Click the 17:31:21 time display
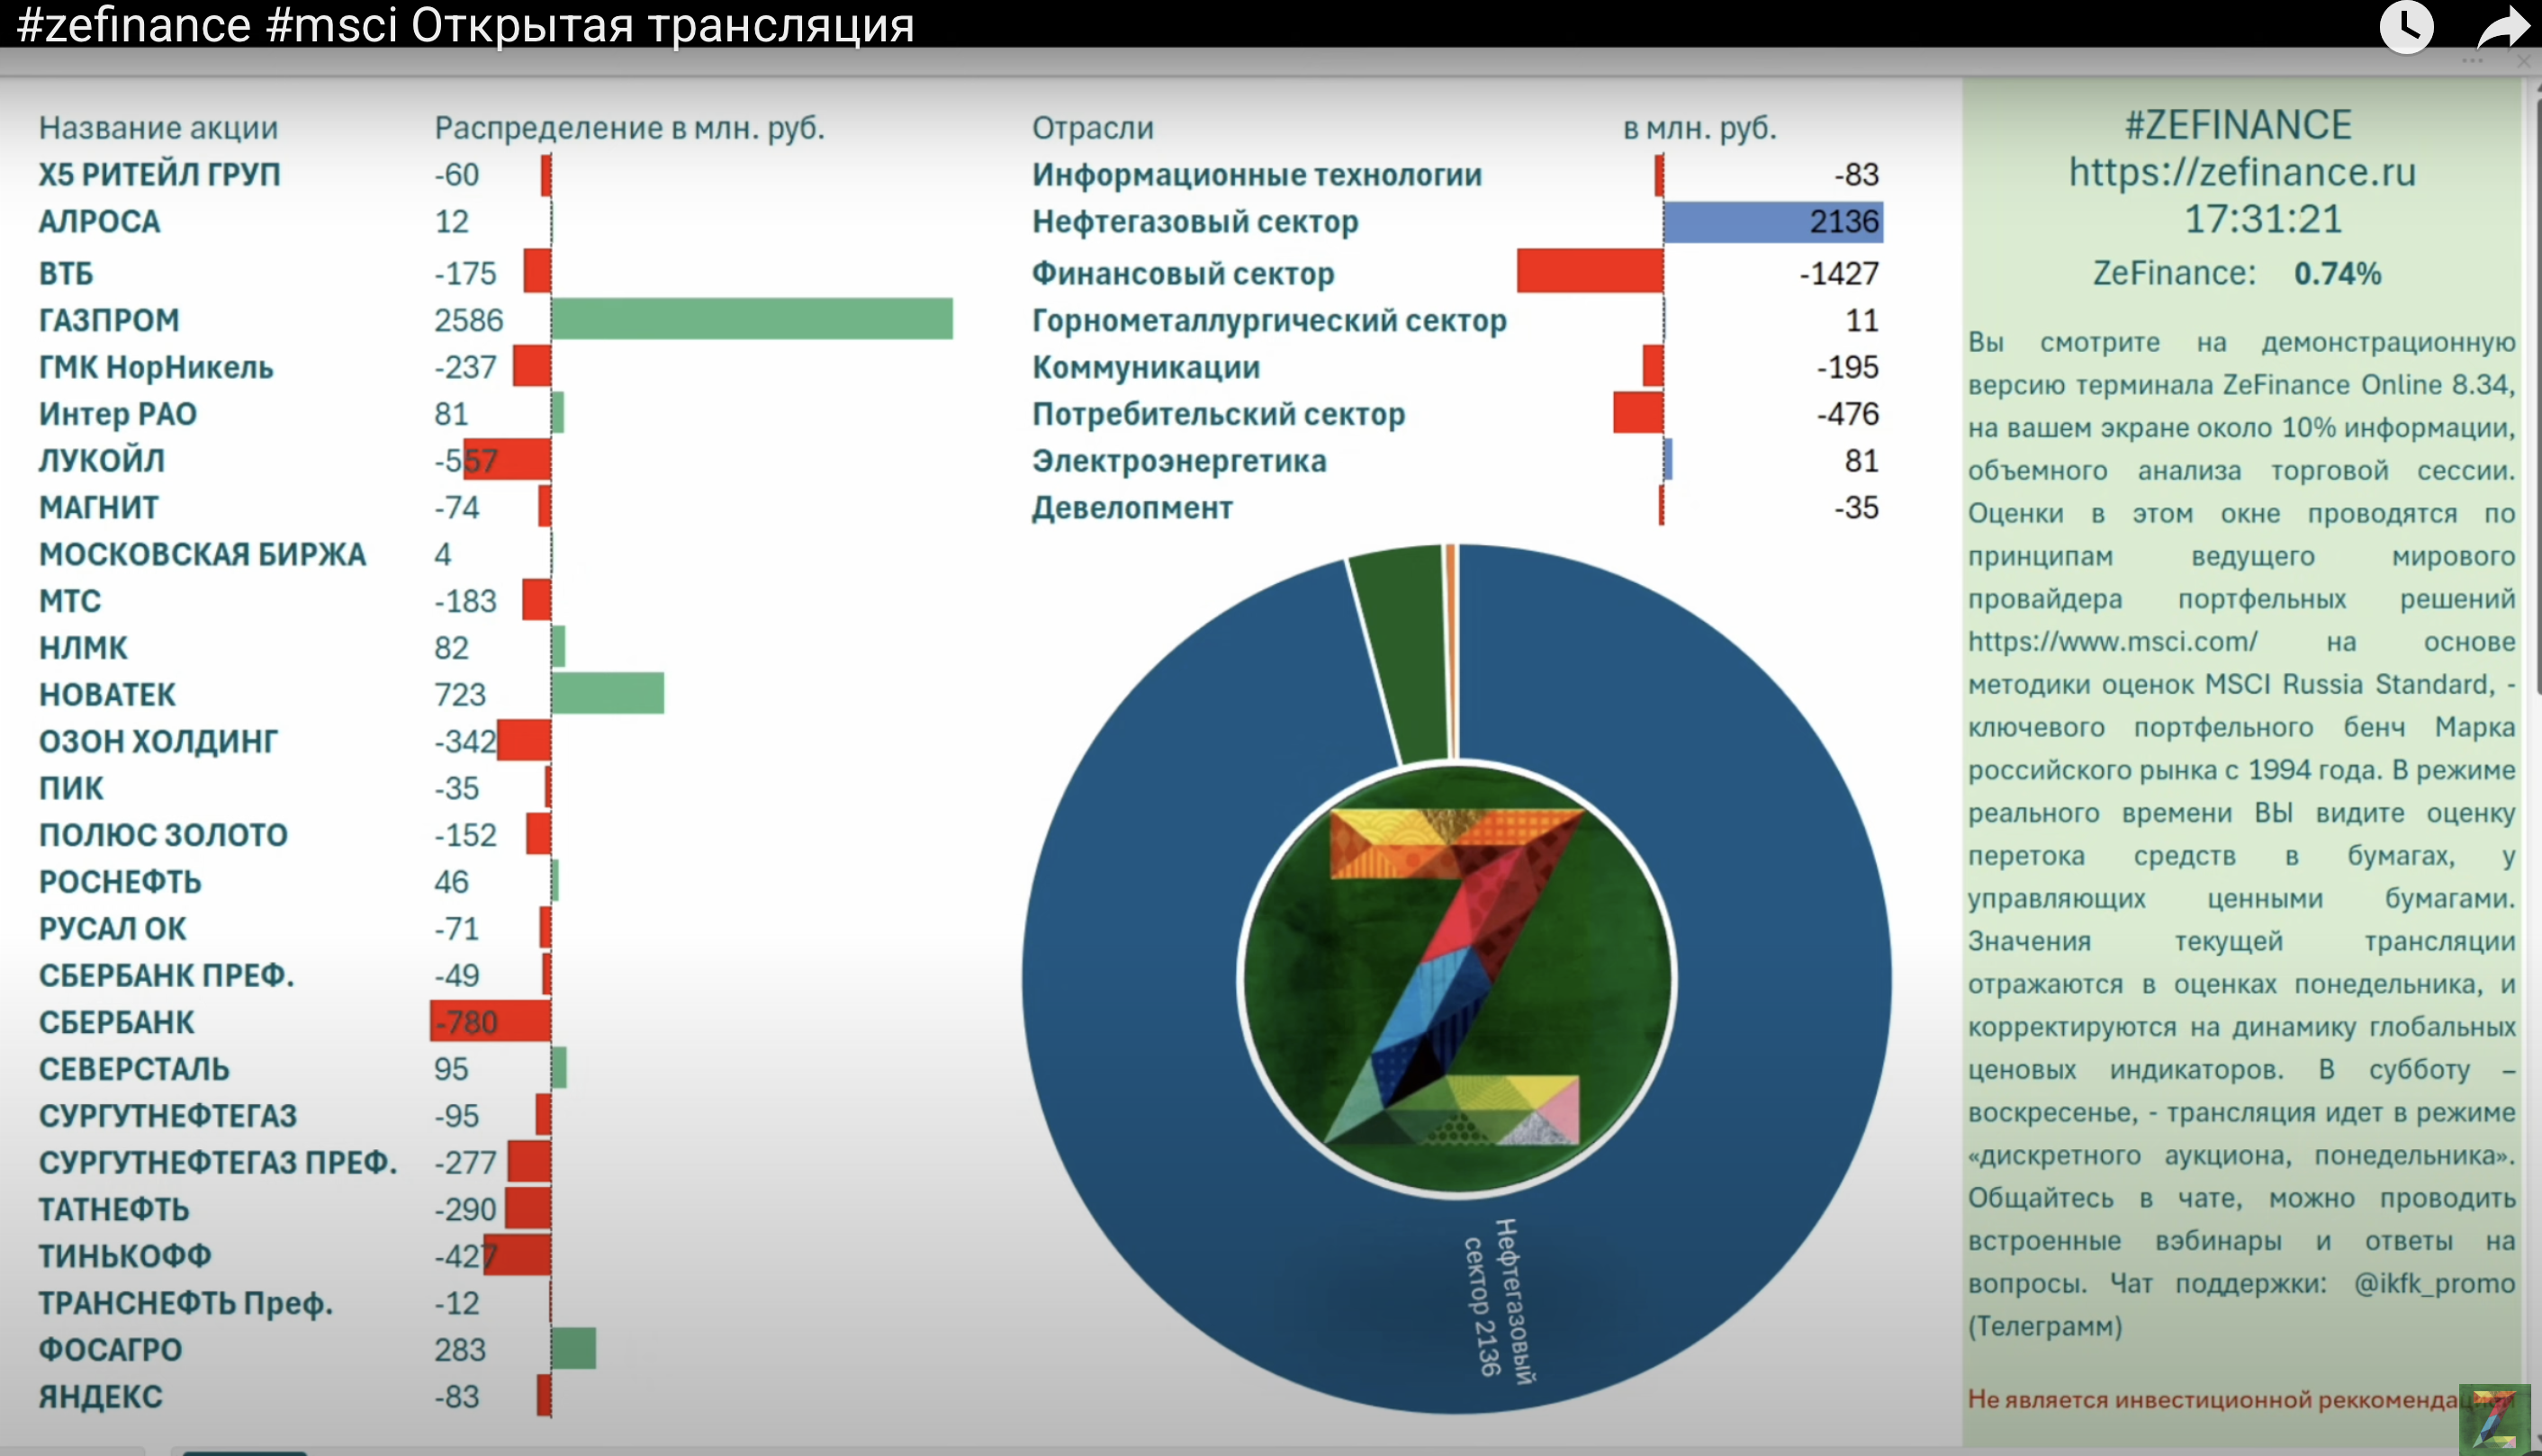Screen dimensions: 2542x1456 pos(2262,219)
